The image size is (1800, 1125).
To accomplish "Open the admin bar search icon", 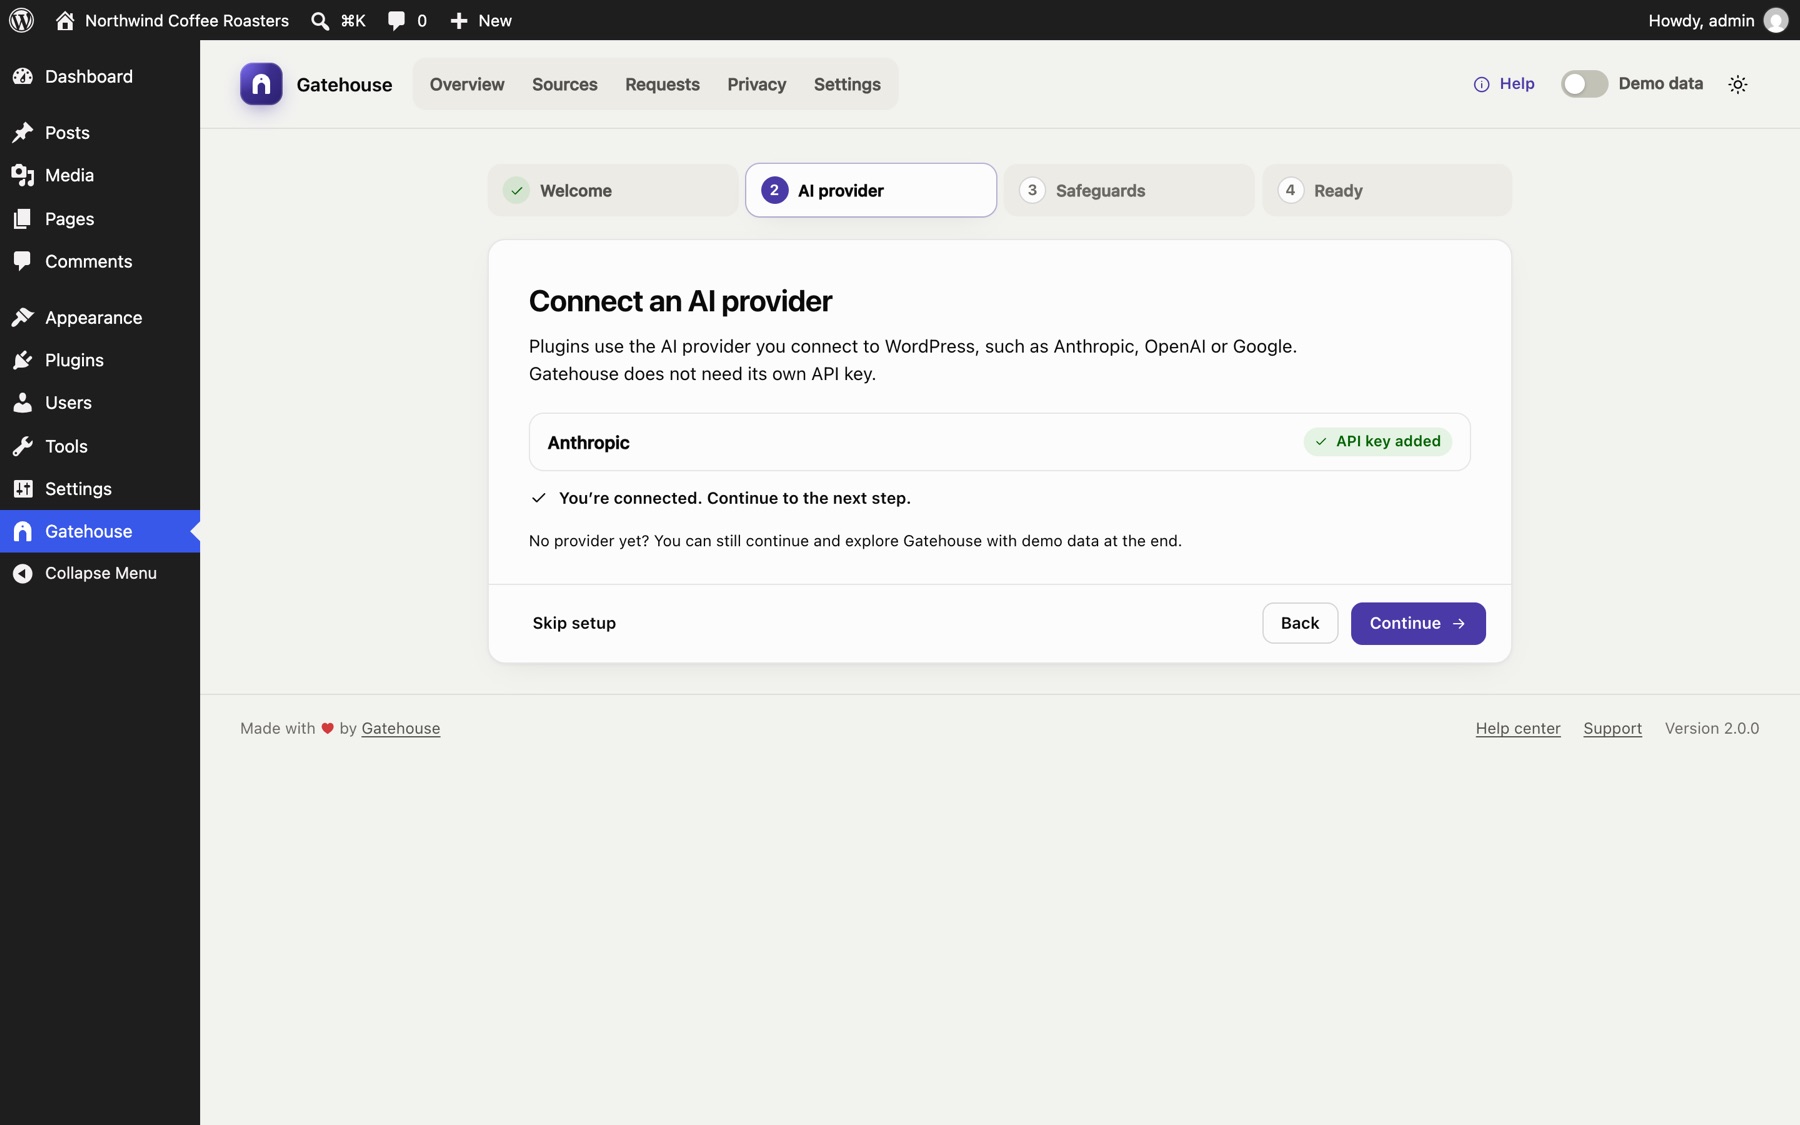I will click(320, 20).
